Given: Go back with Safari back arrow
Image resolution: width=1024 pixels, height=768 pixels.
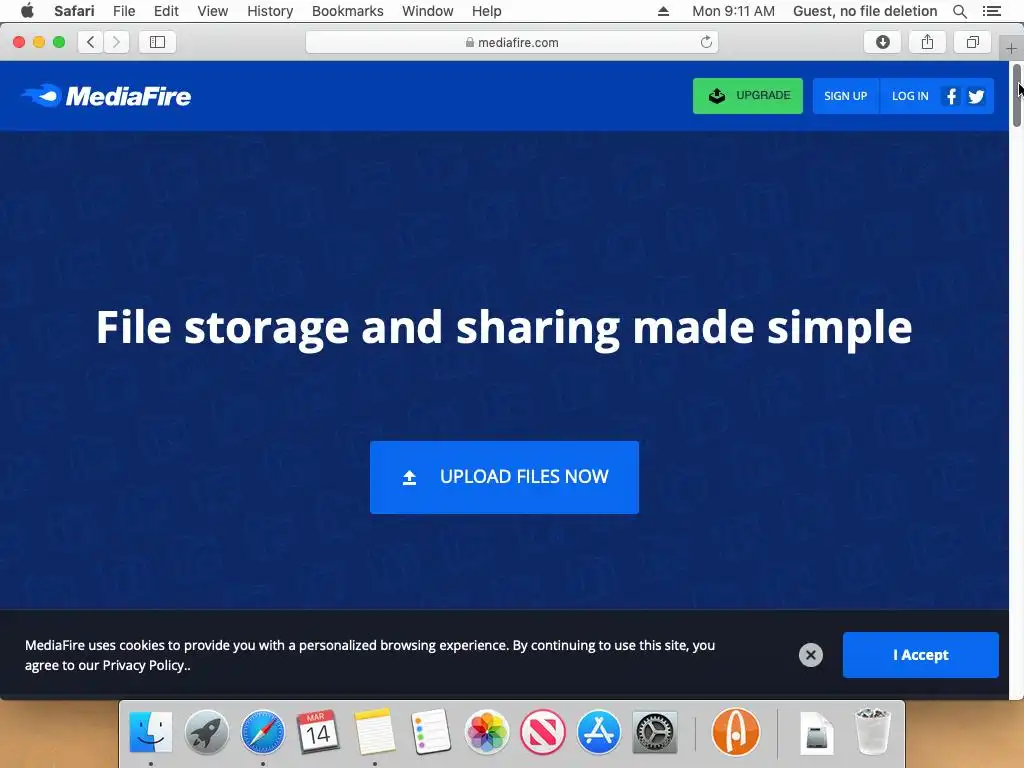Looking at the screenshot, I should click(x=91, y=42).
